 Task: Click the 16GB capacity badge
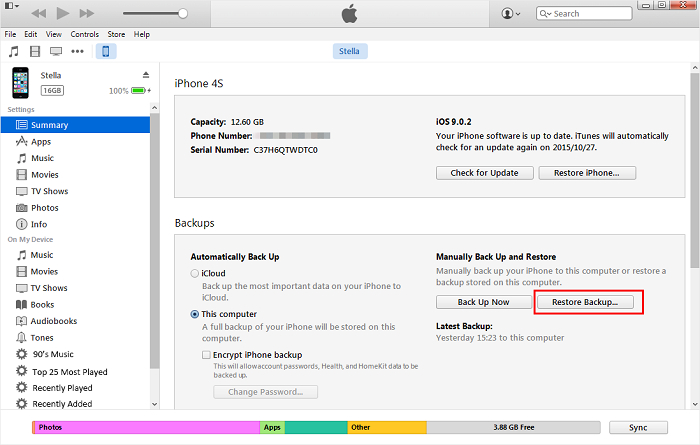click(x=52, y=91)
